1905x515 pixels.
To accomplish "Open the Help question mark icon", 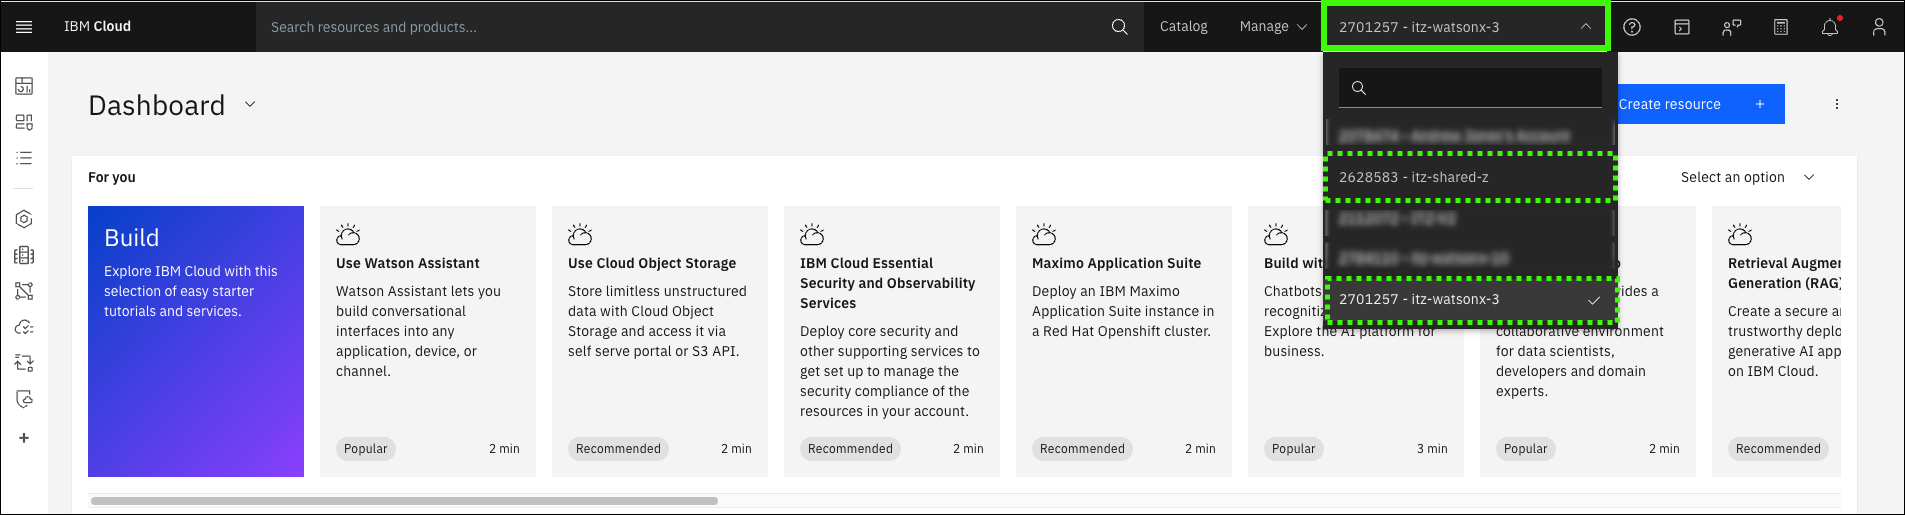I will tap(1632, 27).
